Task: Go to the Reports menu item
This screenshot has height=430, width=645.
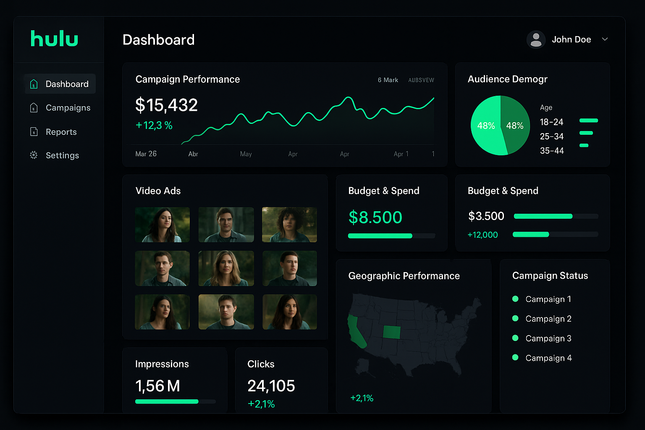Action: (61, 132)
